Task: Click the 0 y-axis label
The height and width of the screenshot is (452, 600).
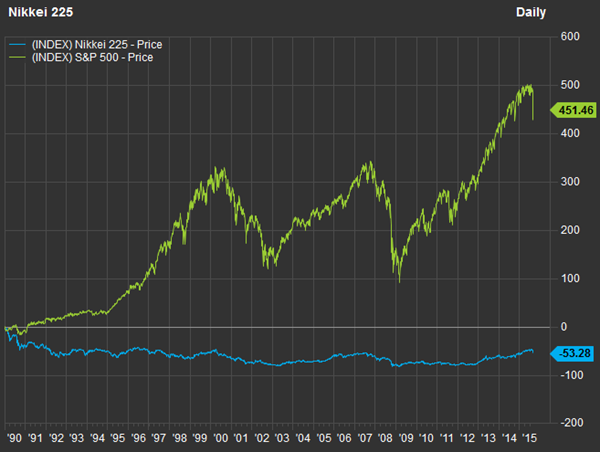Action: (564, 327)
